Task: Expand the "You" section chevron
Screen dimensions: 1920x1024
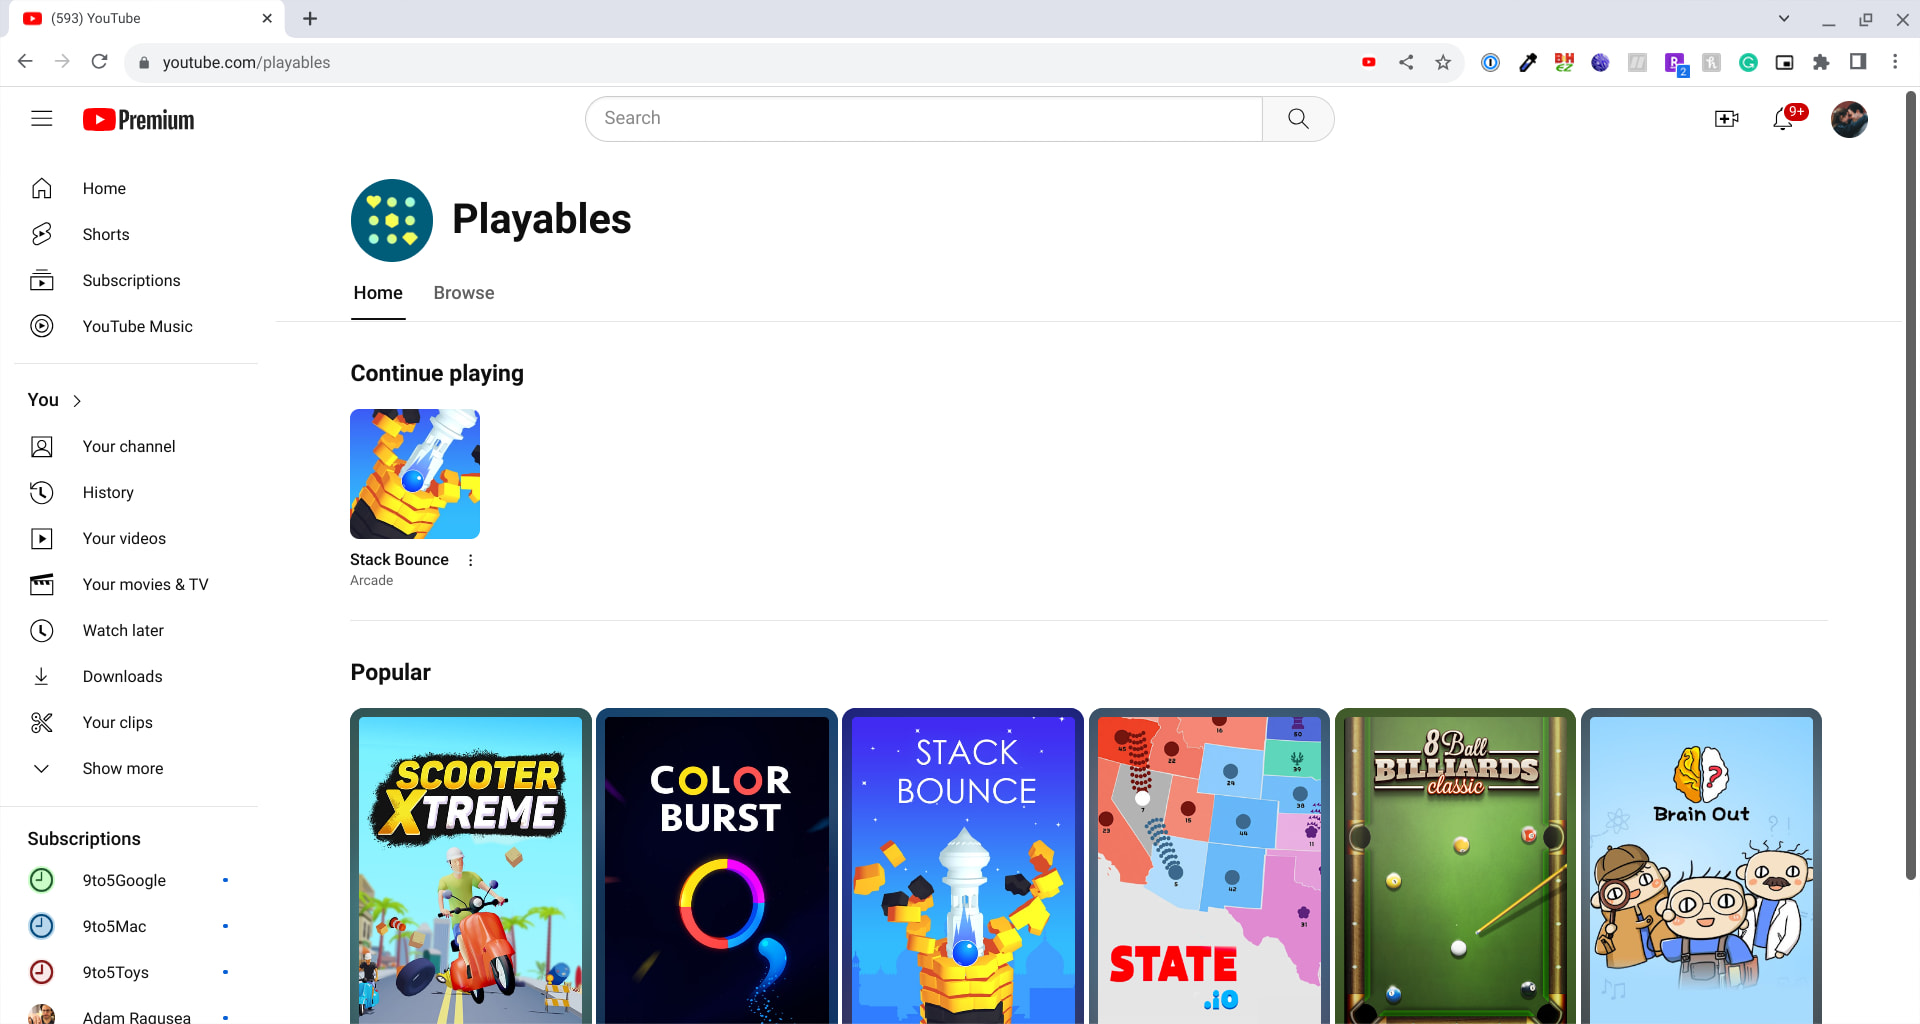Action: click(77, 400)
